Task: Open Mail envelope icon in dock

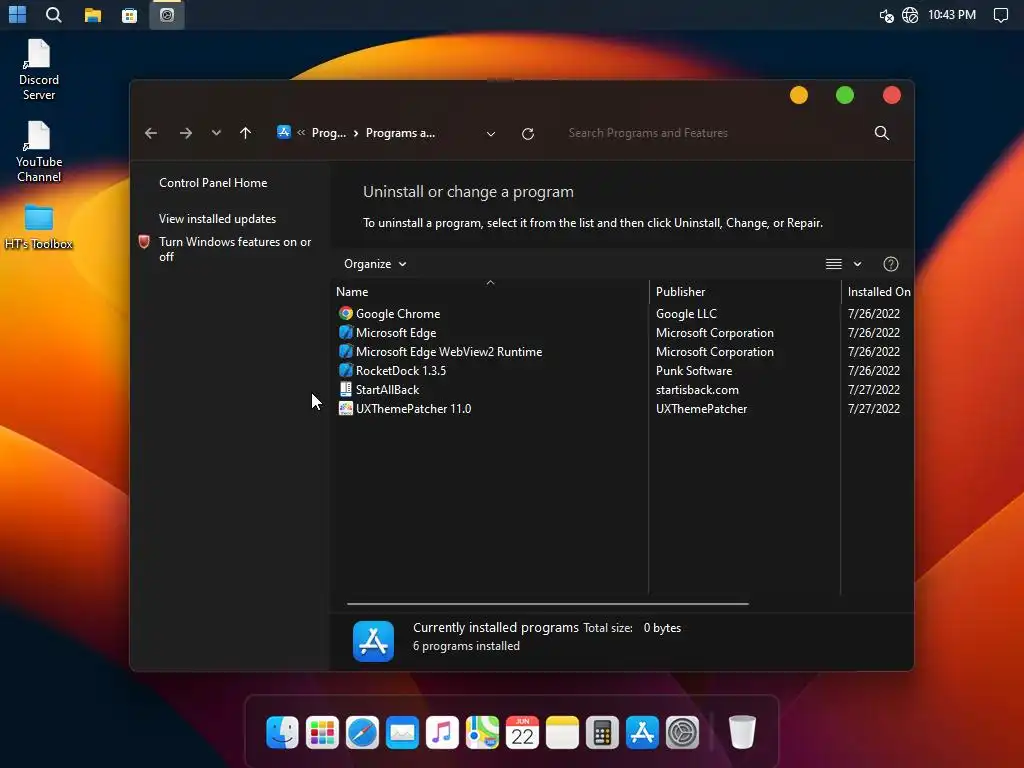Action: point(402,732)
